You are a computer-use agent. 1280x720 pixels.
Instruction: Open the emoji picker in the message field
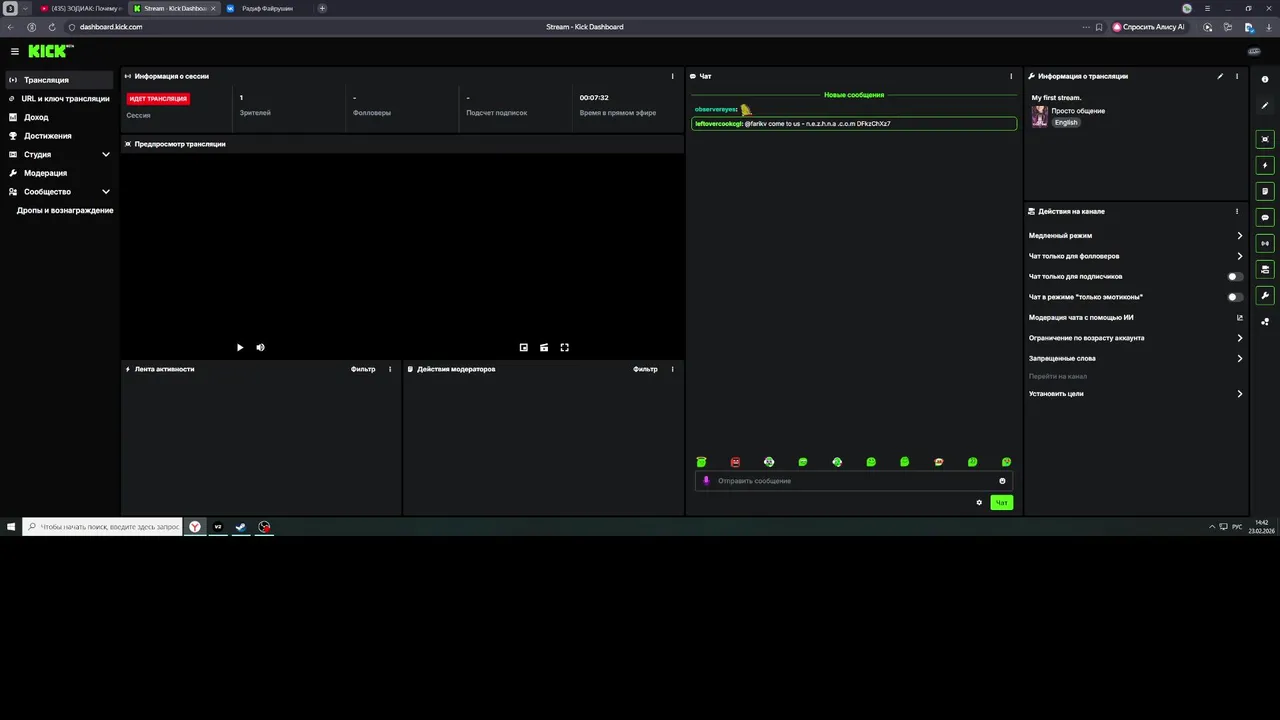tap(1002, 481)
